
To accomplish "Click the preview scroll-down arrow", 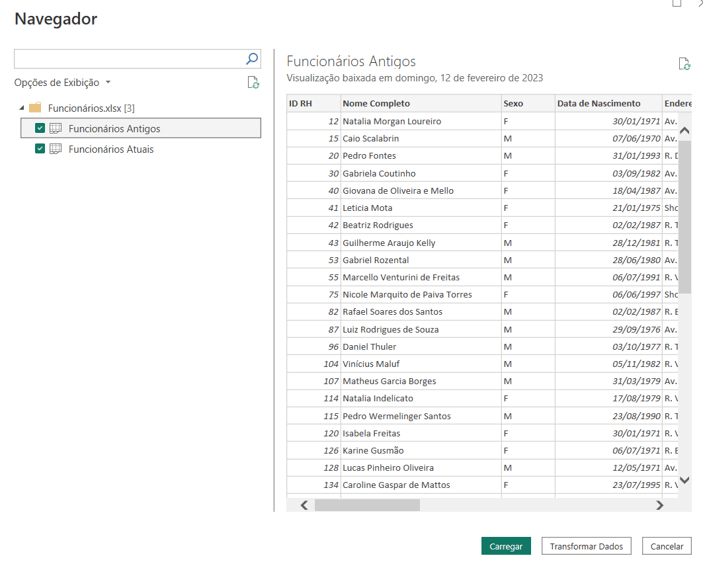I will (x=684, y=481).
